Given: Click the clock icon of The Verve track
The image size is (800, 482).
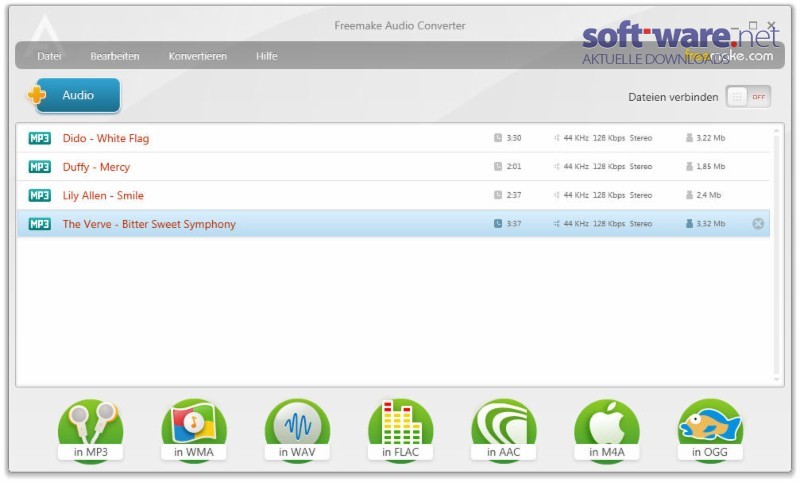Looking at the screenshot, I should coord(498,223).
